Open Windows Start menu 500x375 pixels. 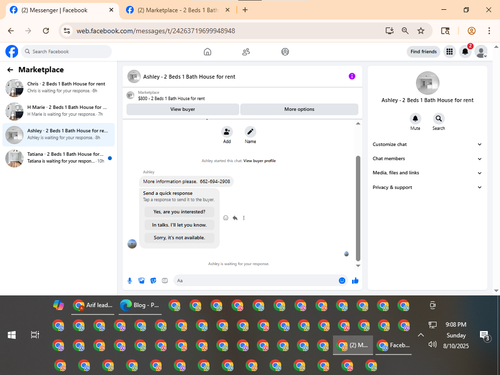[12, 335]
